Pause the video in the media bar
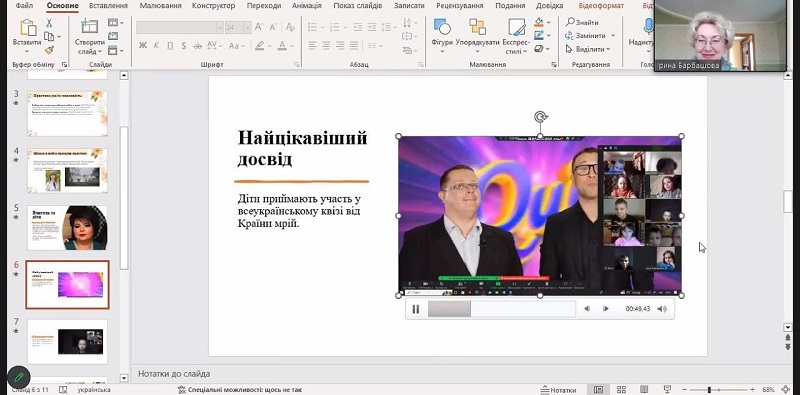This screenshot has height=395, width=800. click(x=416, y=309)
